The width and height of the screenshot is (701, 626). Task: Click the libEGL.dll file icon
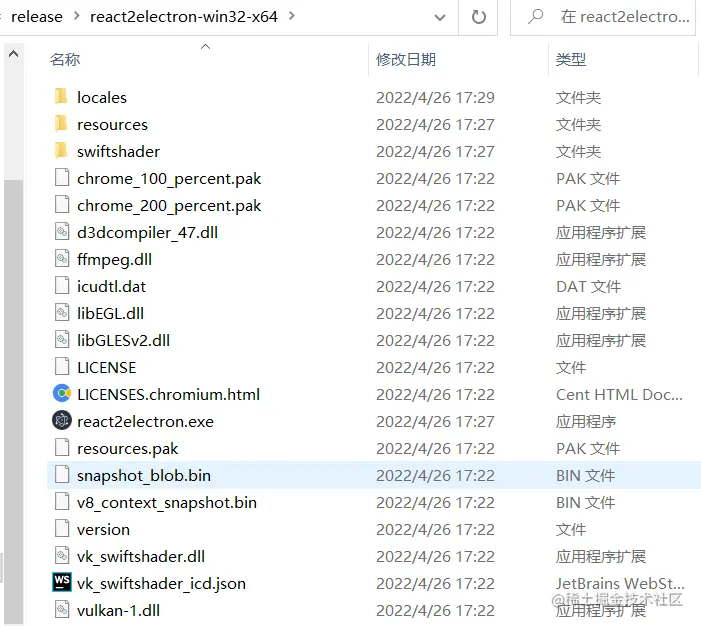62,313
